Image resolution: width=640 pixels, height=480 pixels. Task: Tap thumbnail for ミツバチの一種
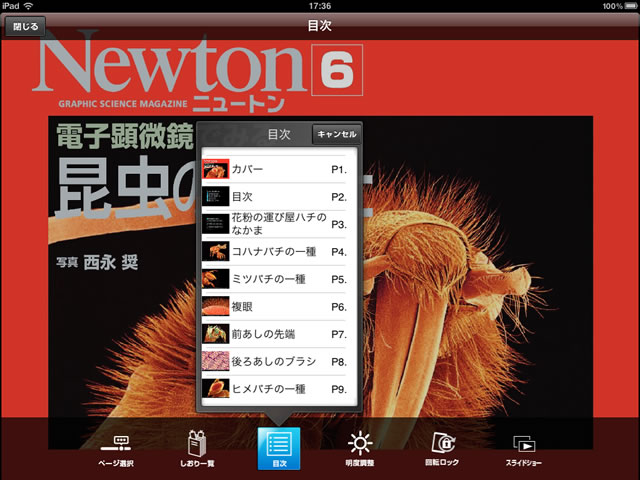coord(216,279)
